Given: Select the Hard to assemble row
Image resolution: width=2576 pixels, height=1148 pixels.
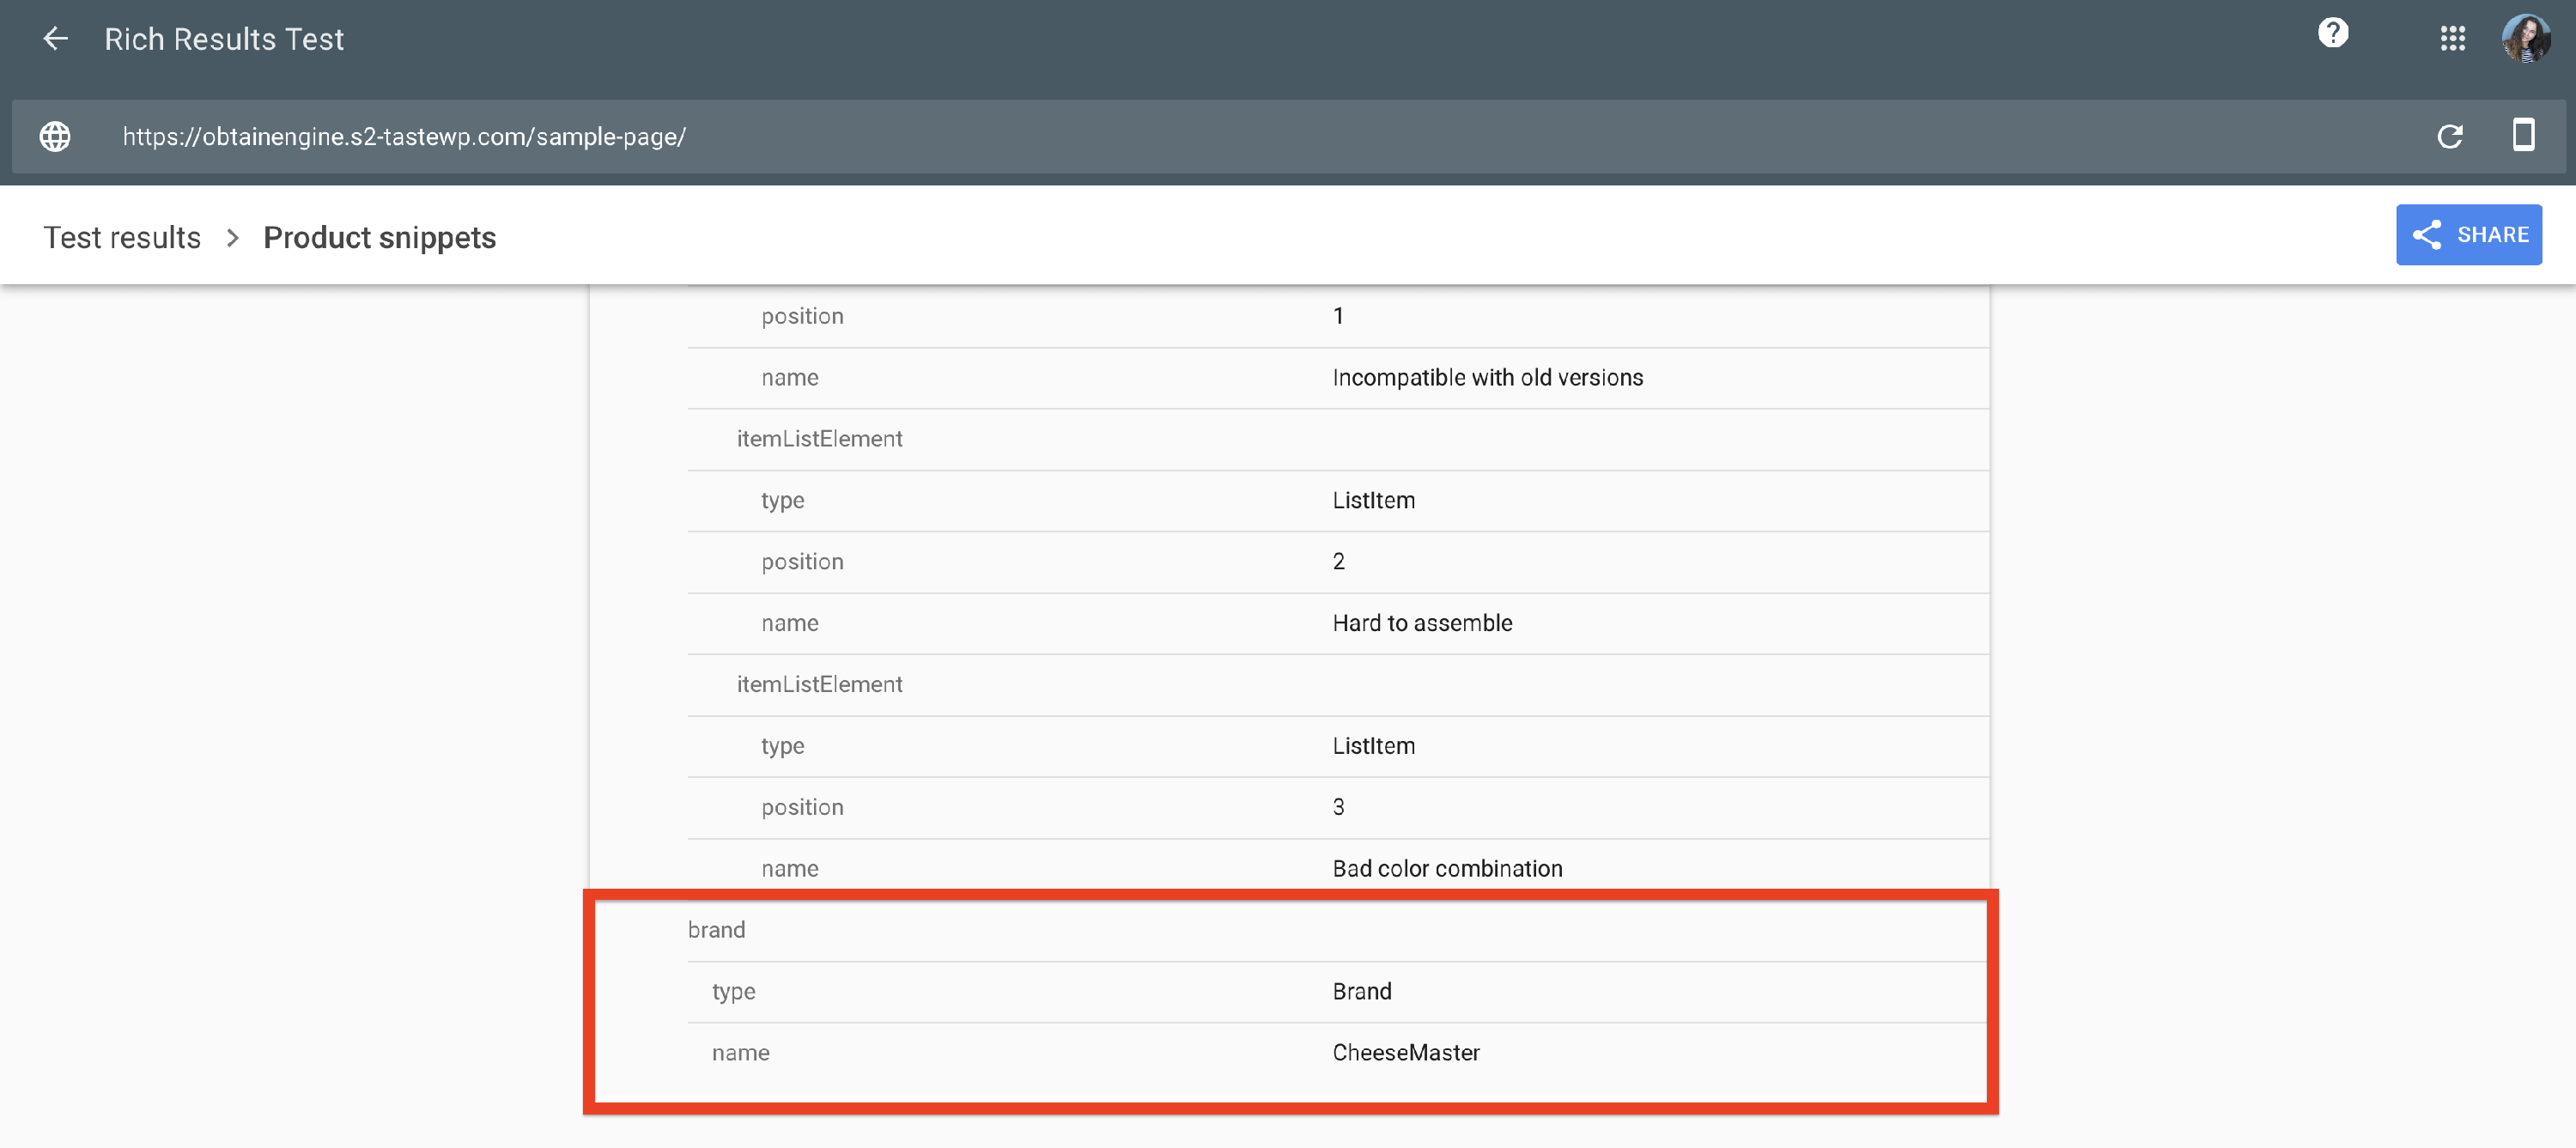Looking at the screenshot, I should [x=1421, y=624].
